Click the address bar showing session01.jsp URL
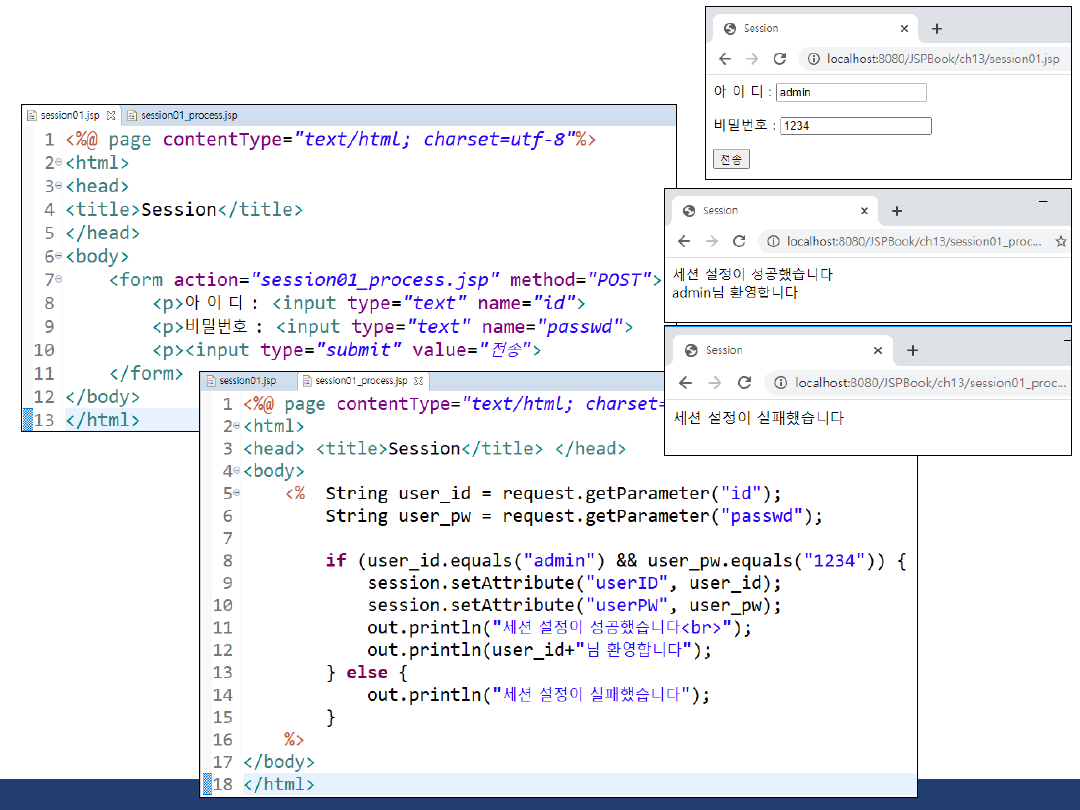This screenshot has height=810, width=1080. [x=942, y=59]
